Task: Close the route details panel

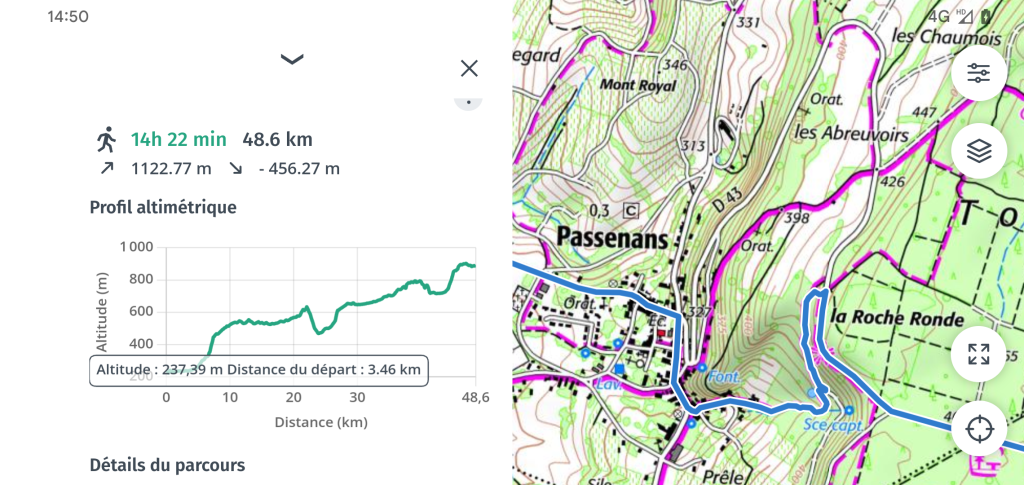Action: point(469,69)
